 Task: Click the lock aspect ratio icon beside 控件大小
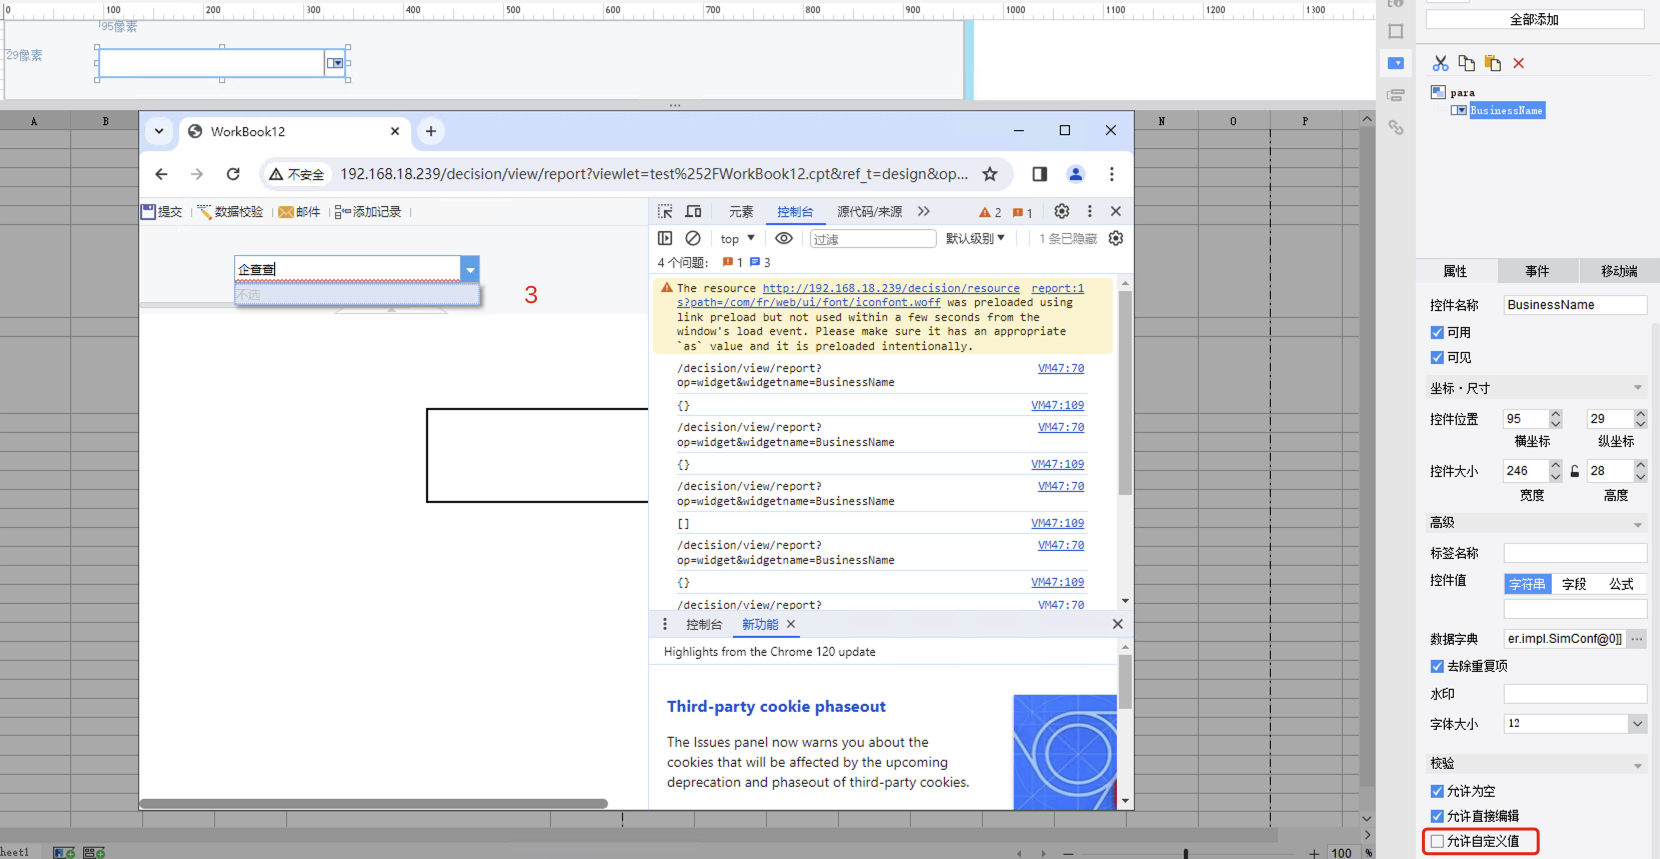[1575, 471]
